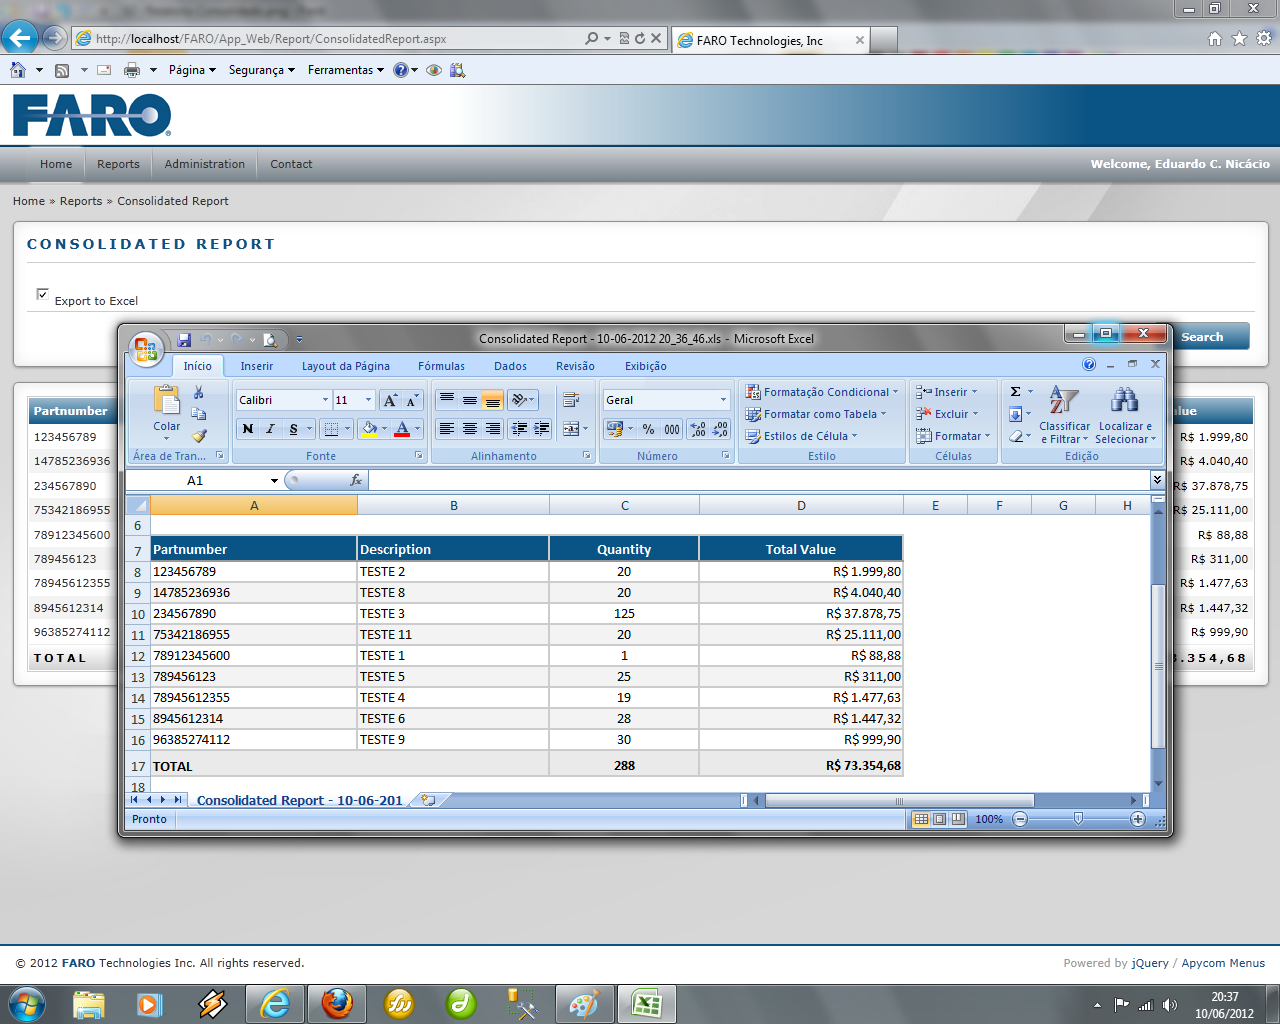Toggle the Export to Excel checkbox
Screen dimensions: 1280x1024
click(x=42, y=294)
